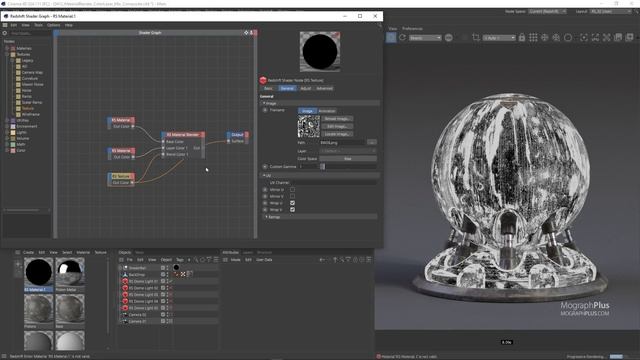Click the Locate Image button
Viewport: 640px width, 360px height.
coord(337,134)
